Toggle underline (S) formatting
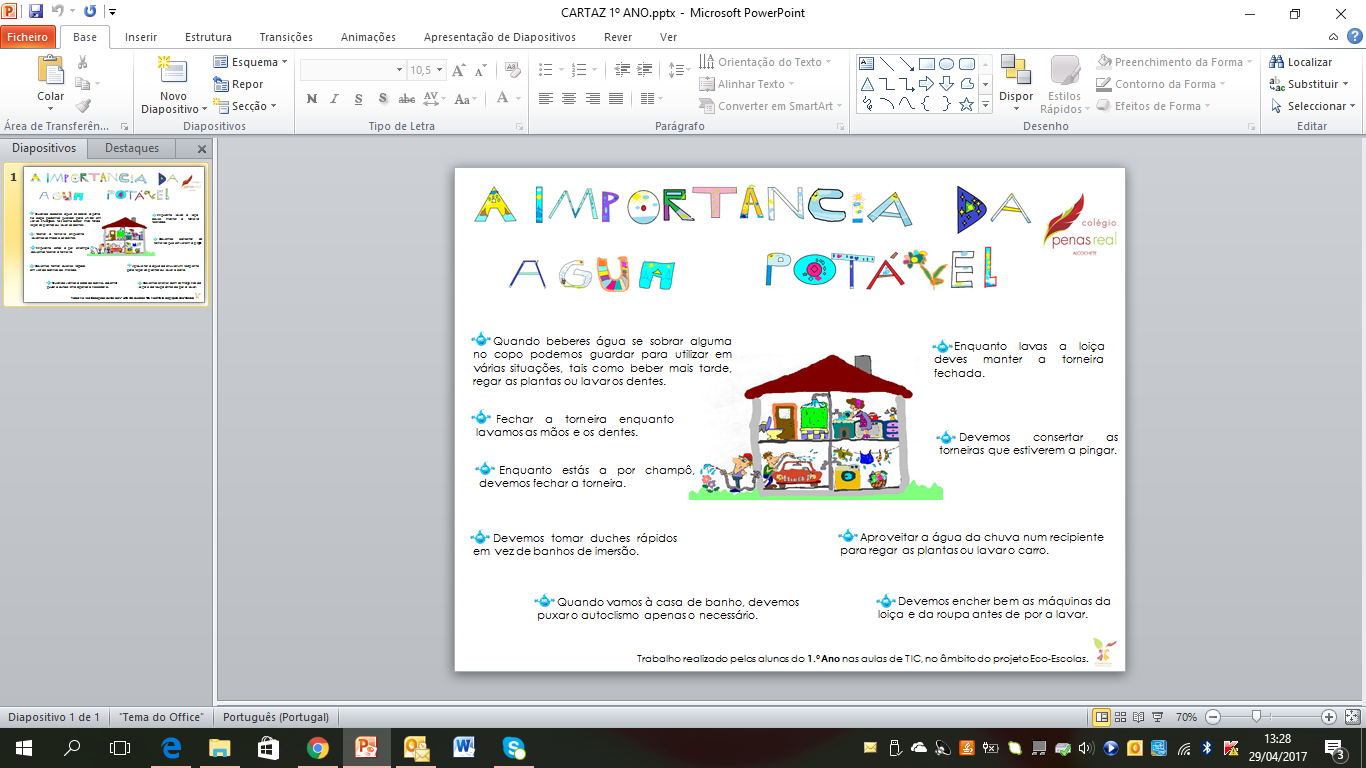1366x768 pixels. click(x=358, y=99)
